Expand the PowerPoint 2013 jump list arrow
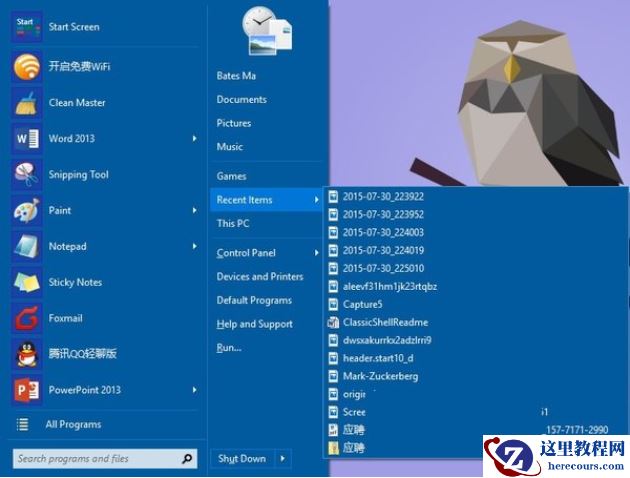 point(194,390)
